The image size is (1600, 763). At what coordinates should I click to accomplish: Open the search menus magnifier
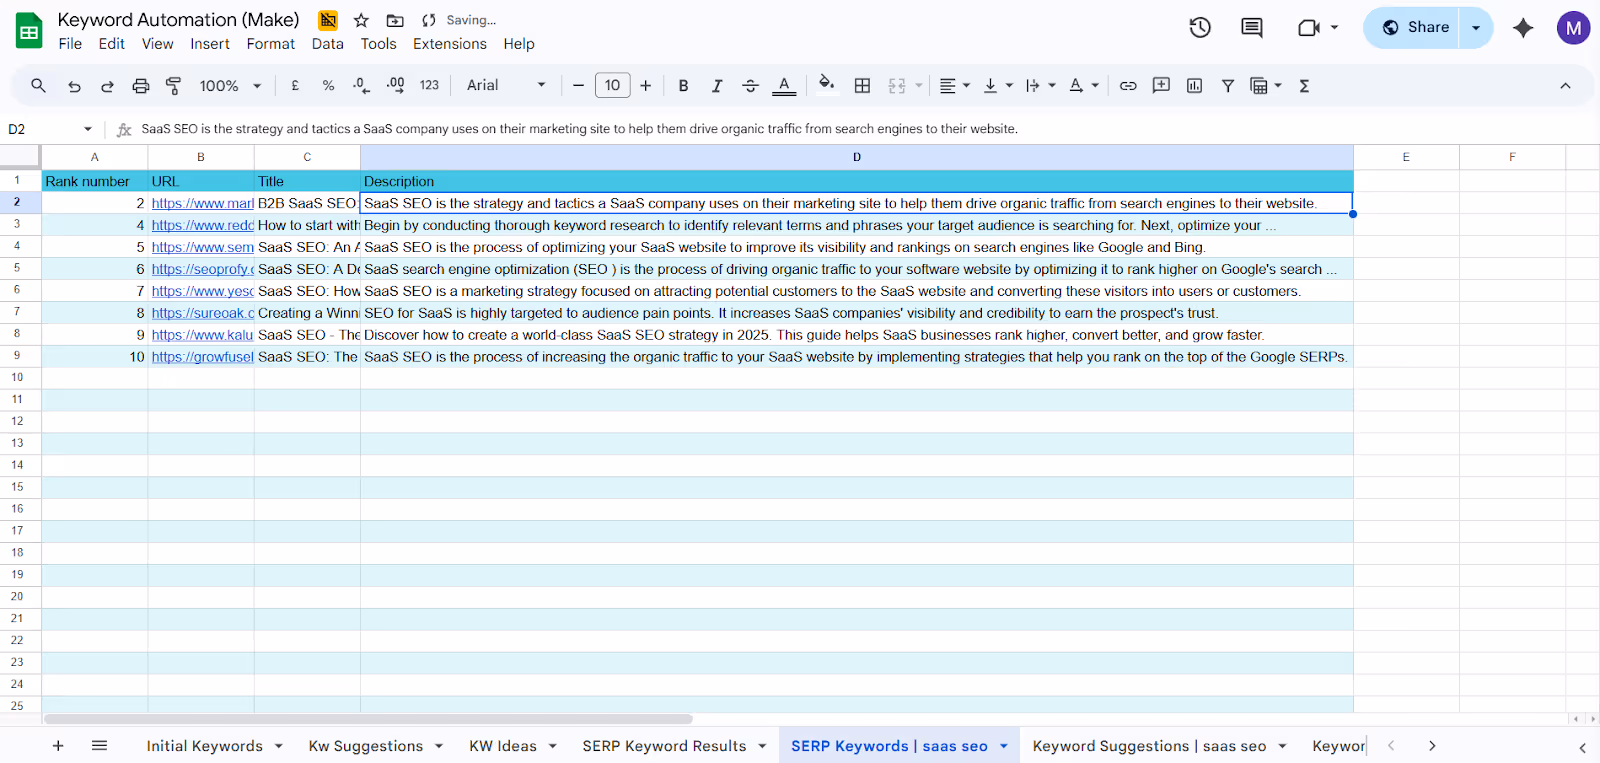pyautogui.click(x=38, y=86)
